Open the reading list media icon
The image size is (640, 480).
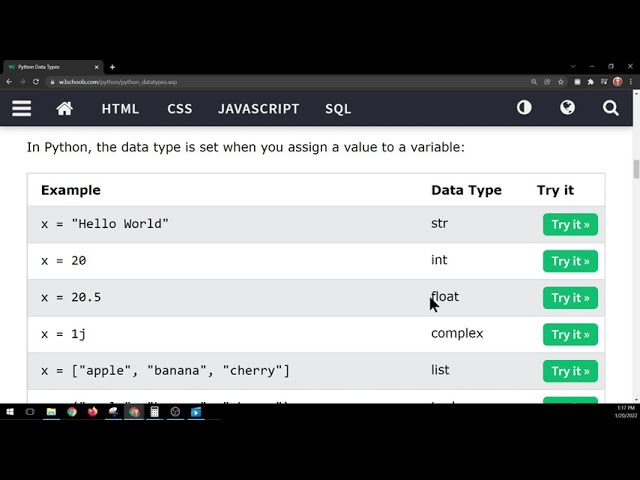(604, 82)
